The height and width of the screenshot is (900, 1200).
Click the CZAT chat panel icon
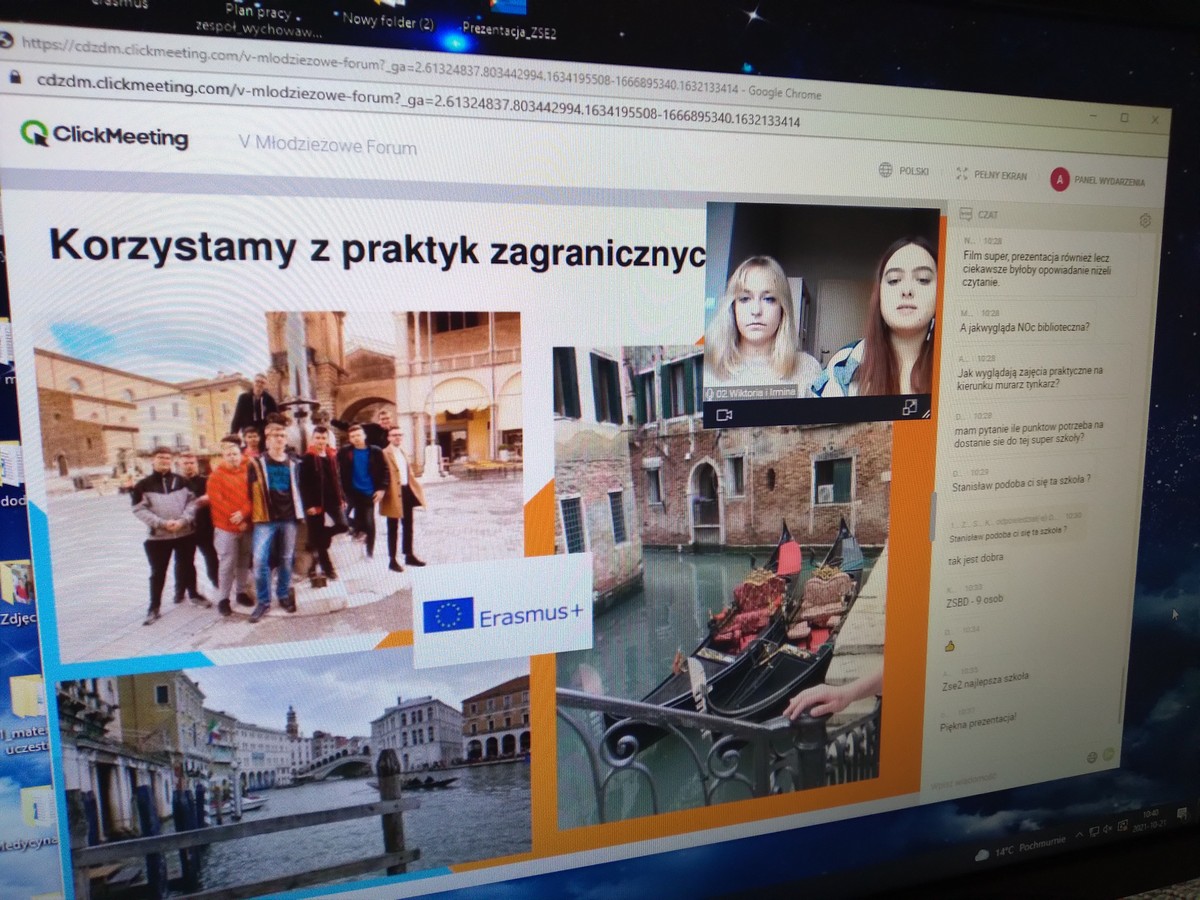click(x=966, y=214)
